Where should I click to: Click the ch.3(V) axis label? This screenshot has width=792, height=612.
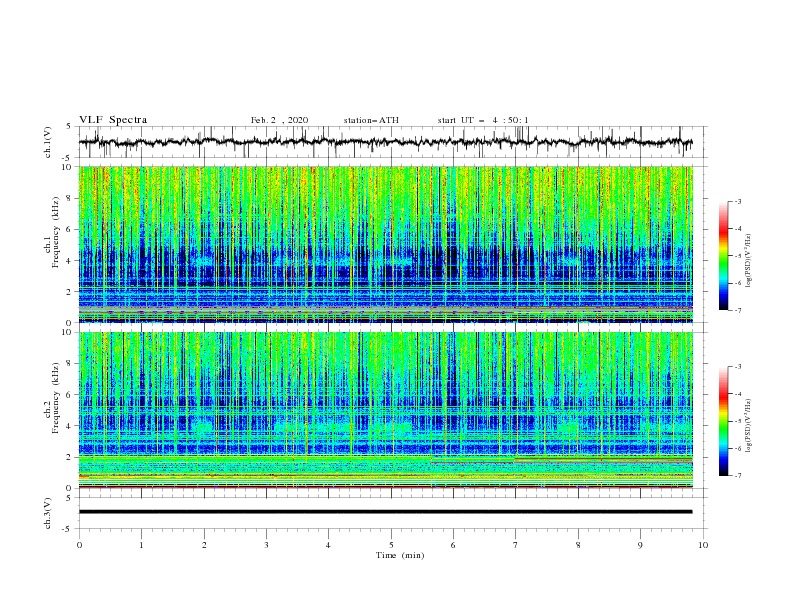tap(48, 513)
